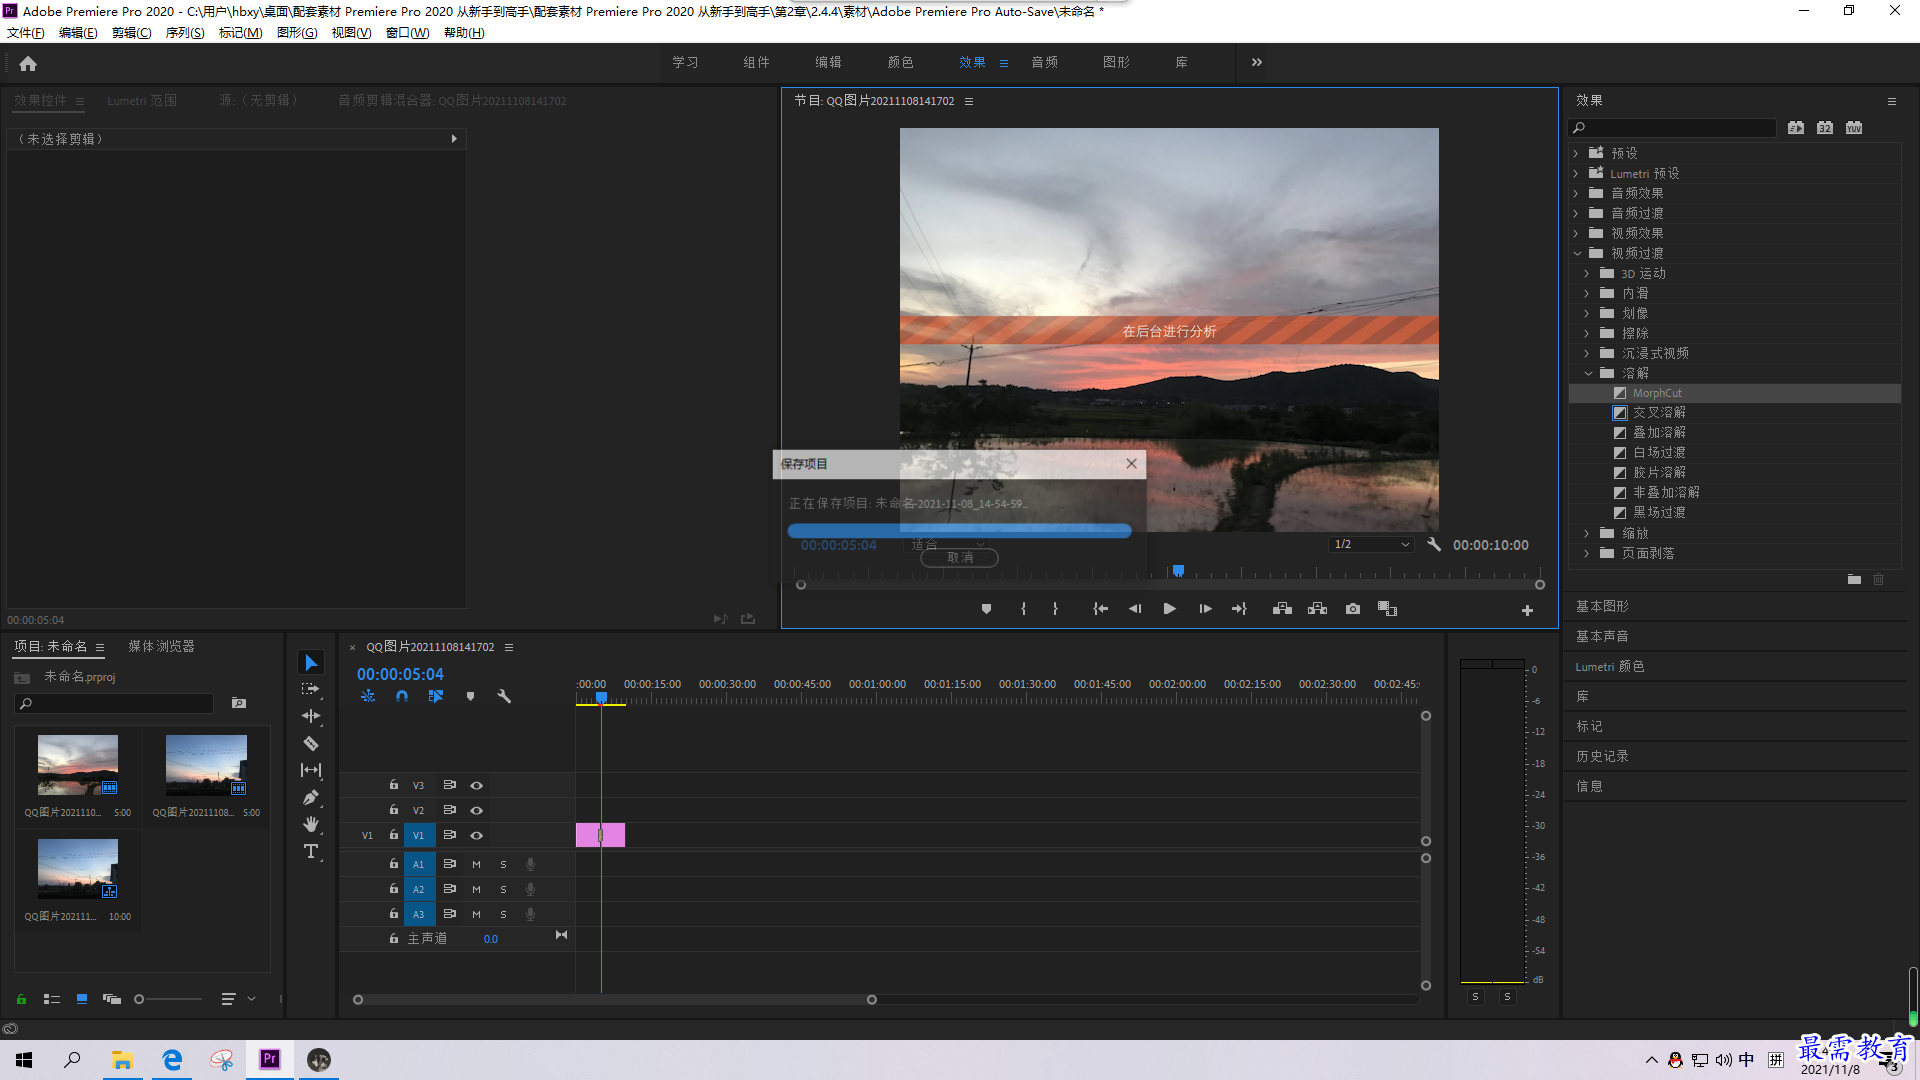Select the pink clip on V1 track
This screenshot has height=1080, width=1920.
point(600,835)
